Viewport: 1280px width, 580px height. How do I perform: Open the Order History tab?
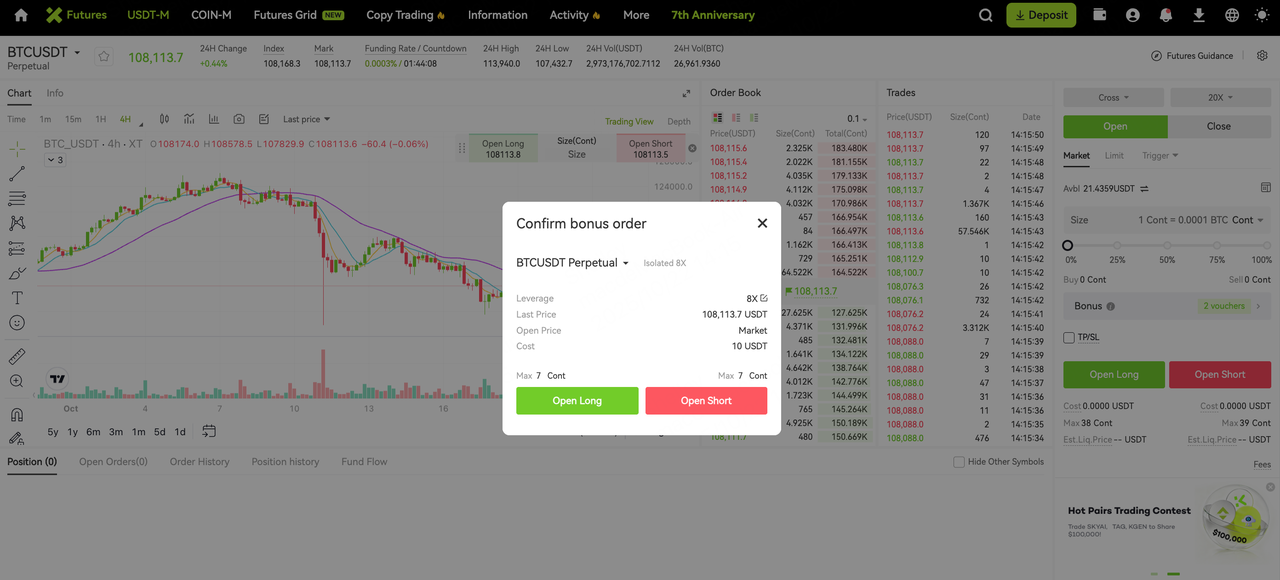[199, 462]
